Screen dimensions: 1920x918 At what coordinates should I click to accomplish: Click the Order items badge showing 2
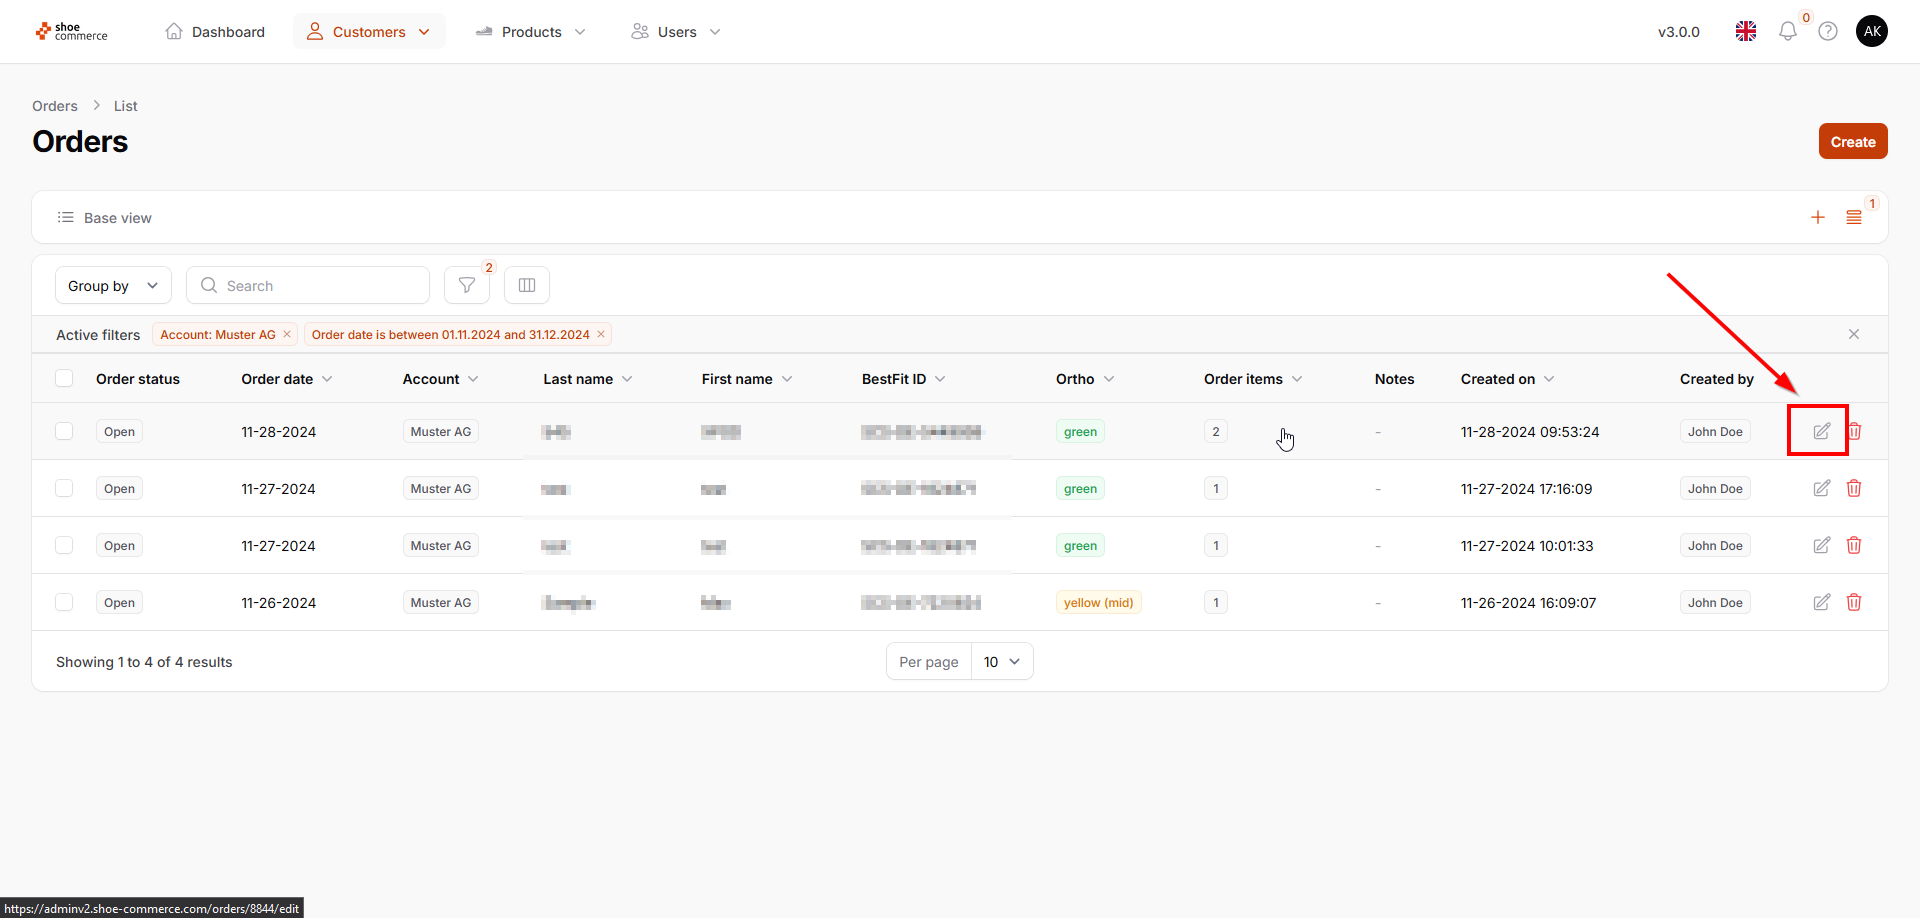click(1216, 432)
